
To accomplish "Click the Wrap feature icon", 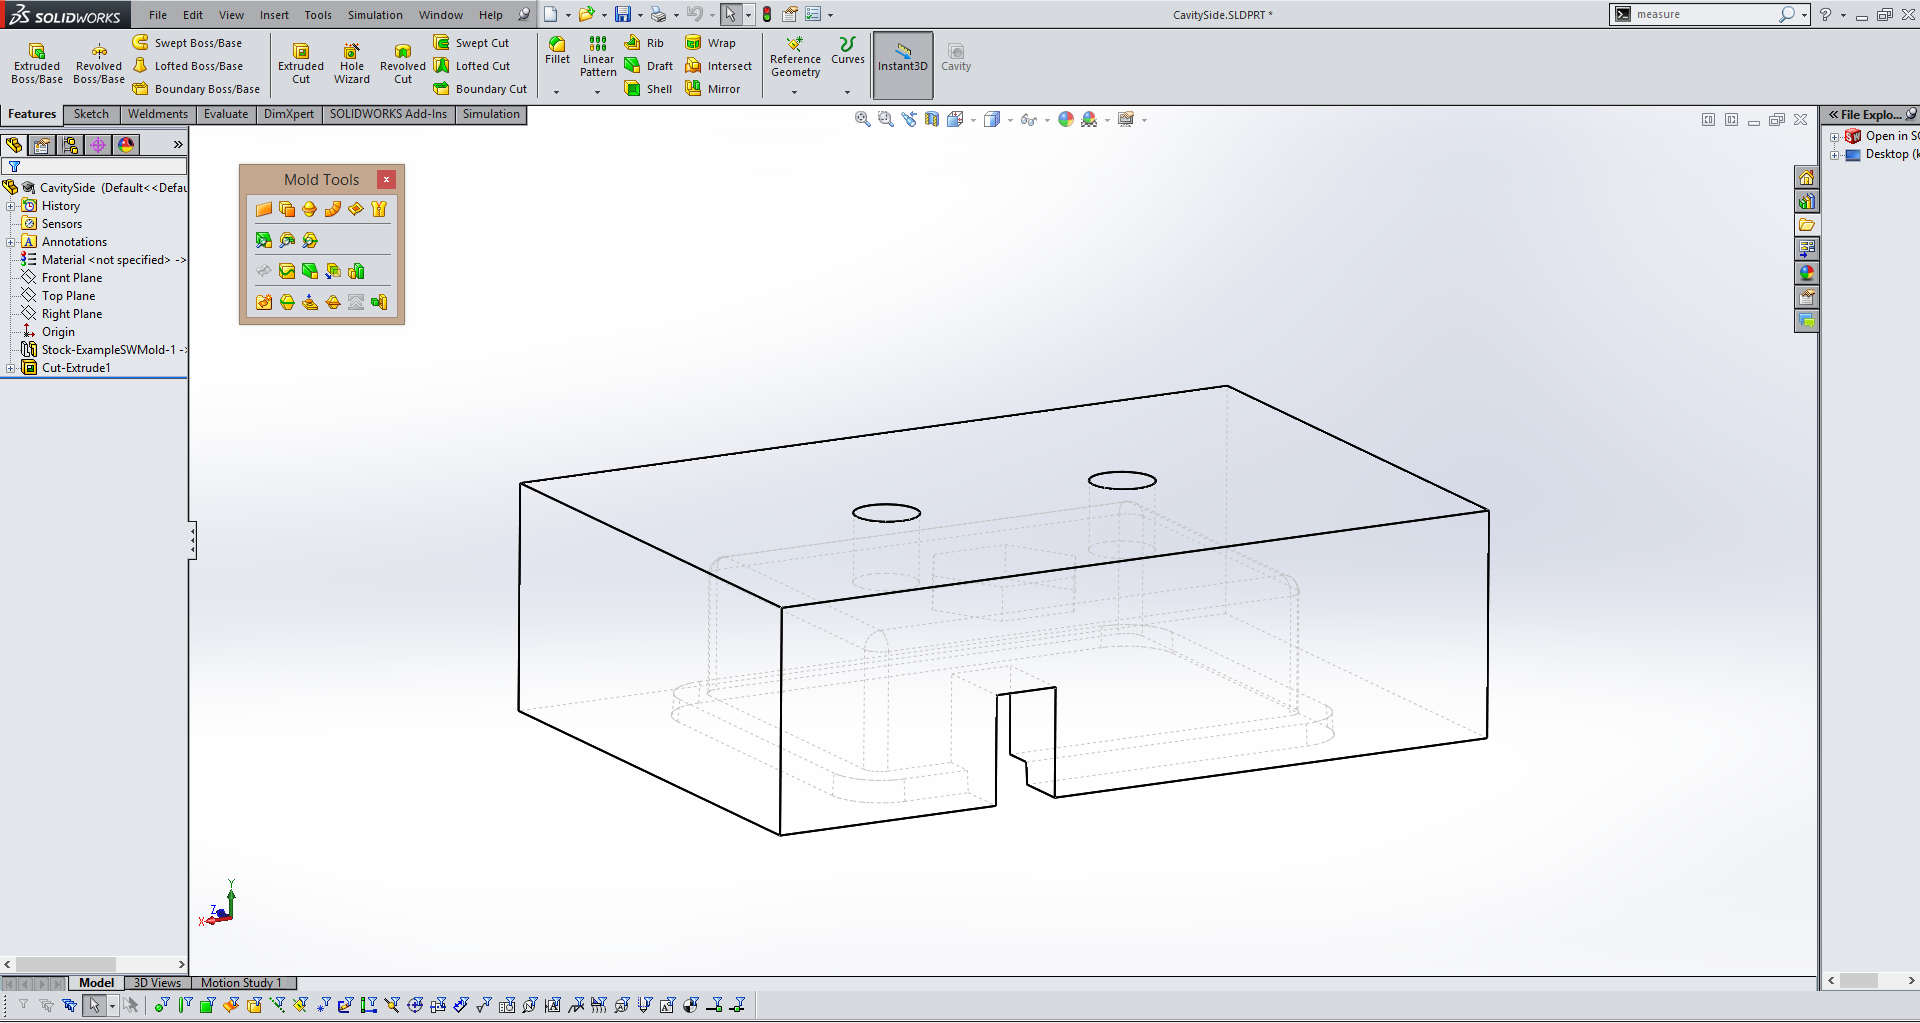I will pos(711,43).
